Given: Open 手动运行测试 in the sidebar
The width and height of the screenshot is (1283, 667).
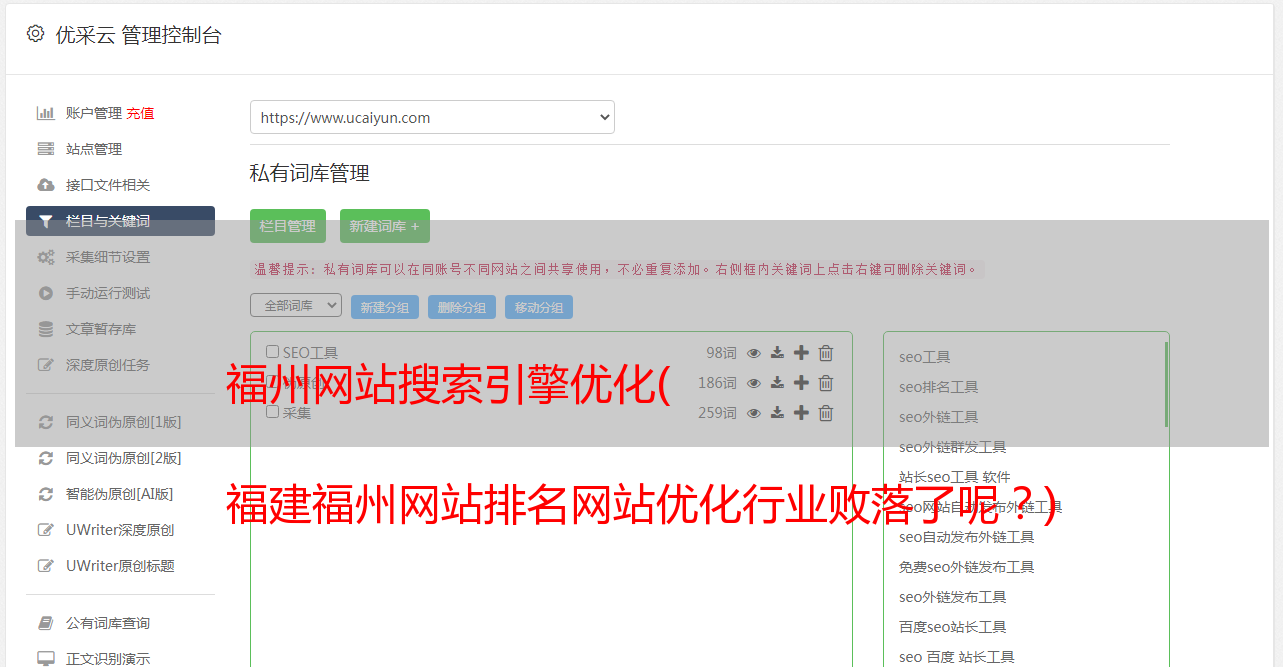Looking at the screenshot, I should click(108, 293).
